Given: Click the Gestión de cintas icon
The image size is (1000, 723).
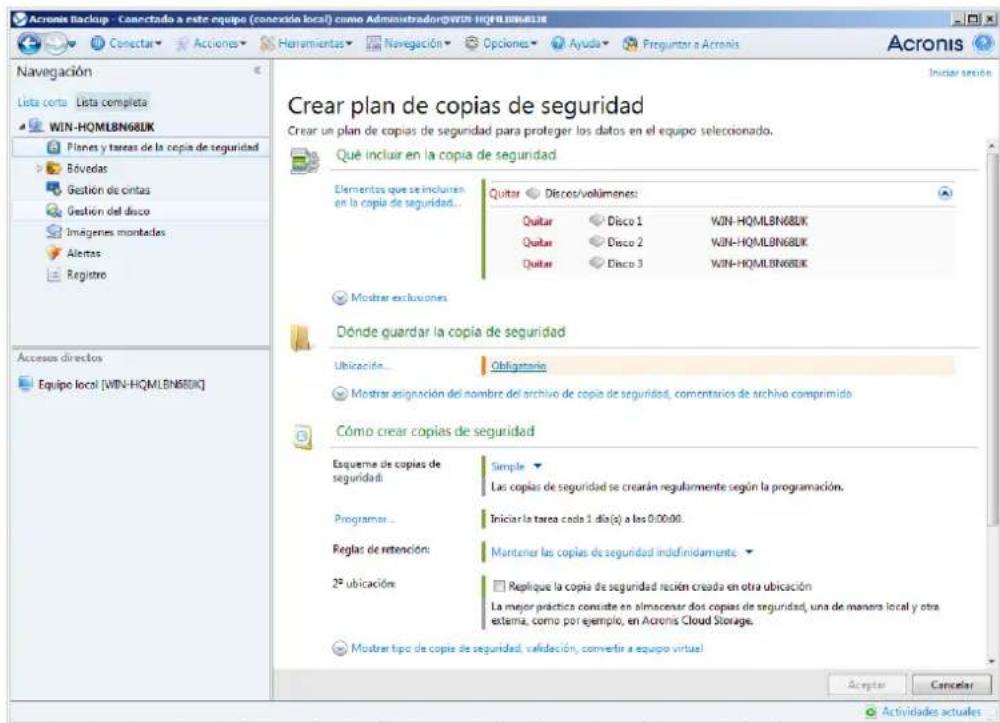Looking at the screenshot, I should click(54, 189).
